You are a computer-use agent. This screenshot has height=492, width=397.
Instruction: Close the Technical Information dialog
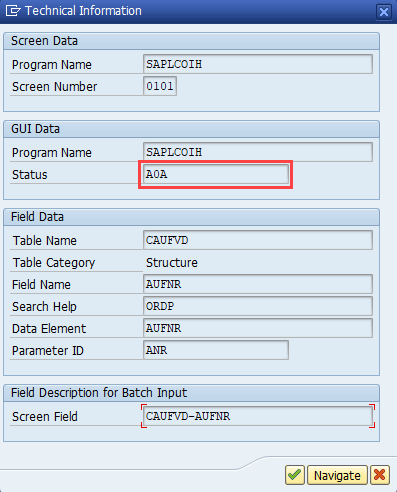tap(384, 12)
